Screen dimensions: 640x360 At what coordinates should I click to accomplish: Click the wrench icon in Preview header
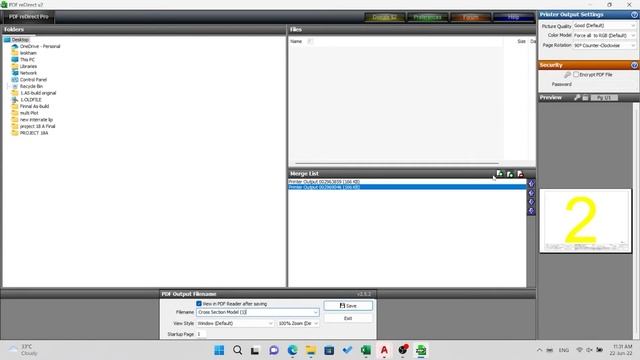click(577, 98)
